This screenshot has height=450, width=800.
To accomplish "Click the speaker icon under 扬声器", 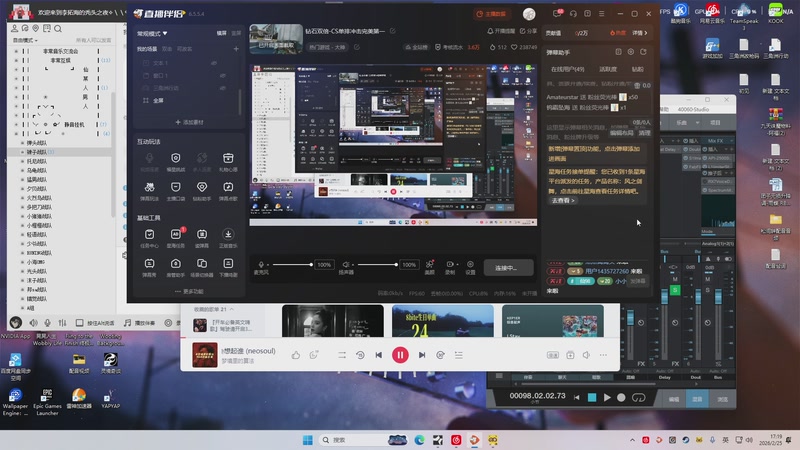I will (x=345, y=264).
